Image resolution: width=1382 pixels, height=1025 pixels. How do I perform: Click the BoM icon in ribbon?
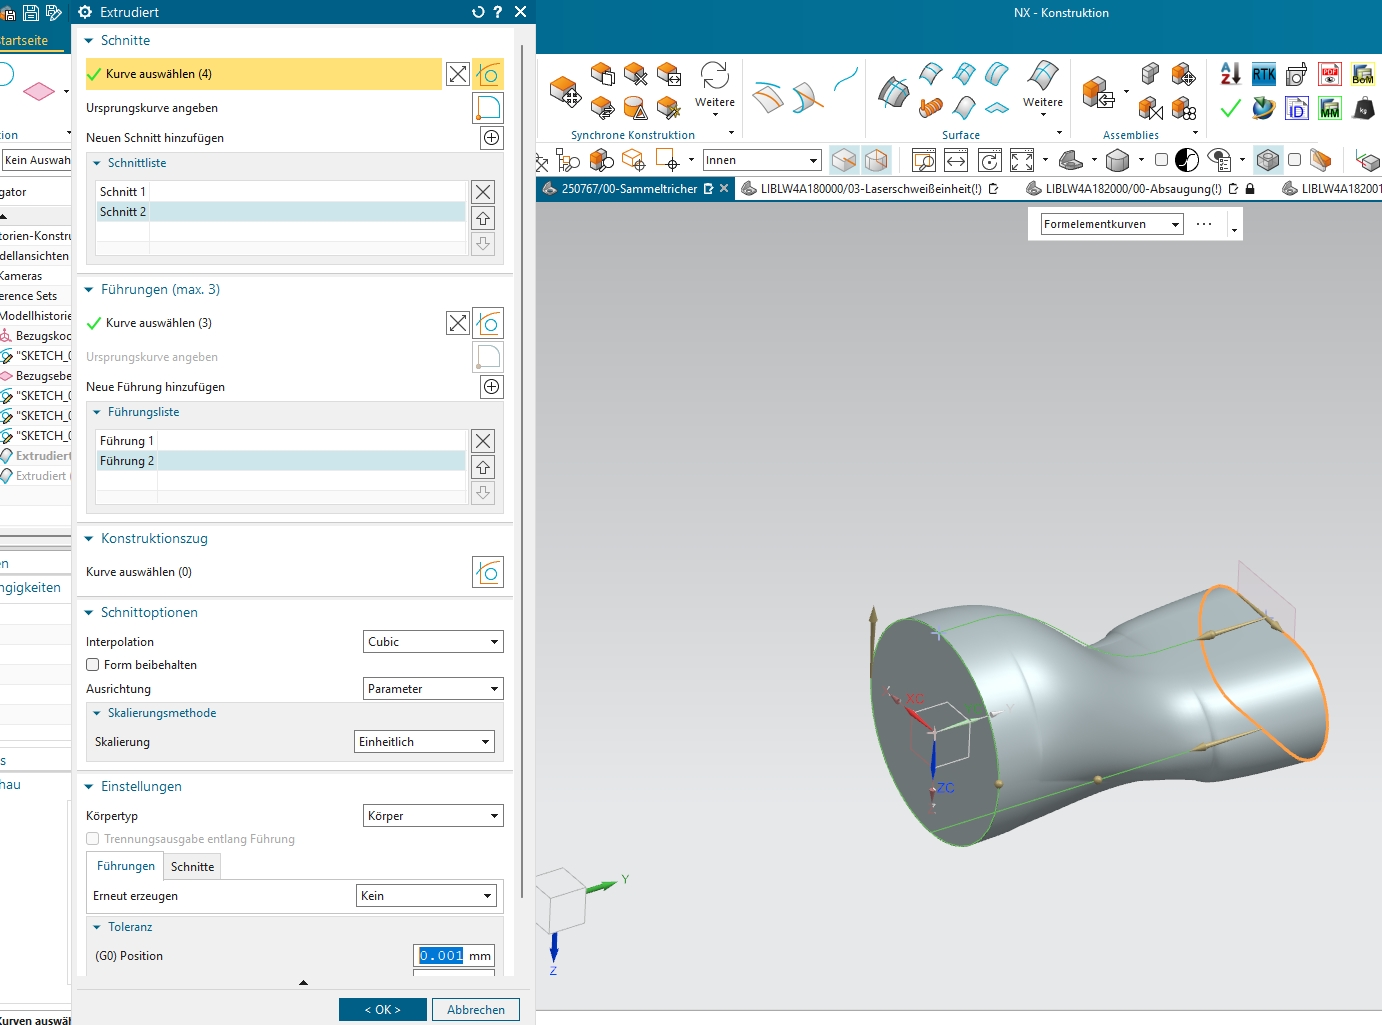[1363, 75]
